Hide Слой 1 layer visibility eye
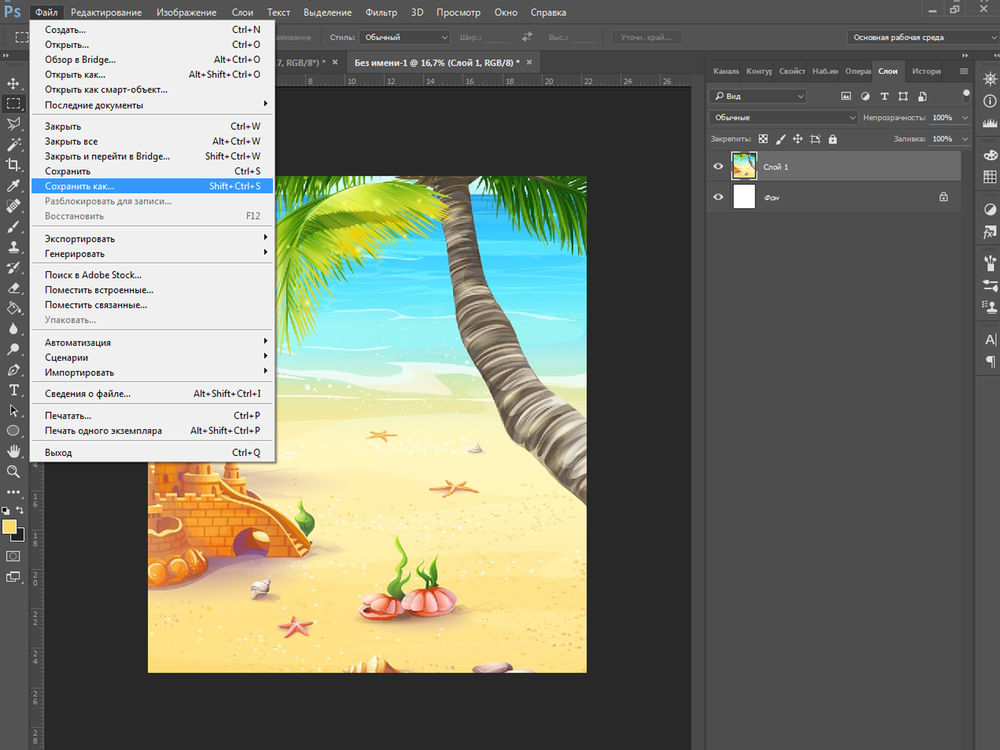 (718, 167)
